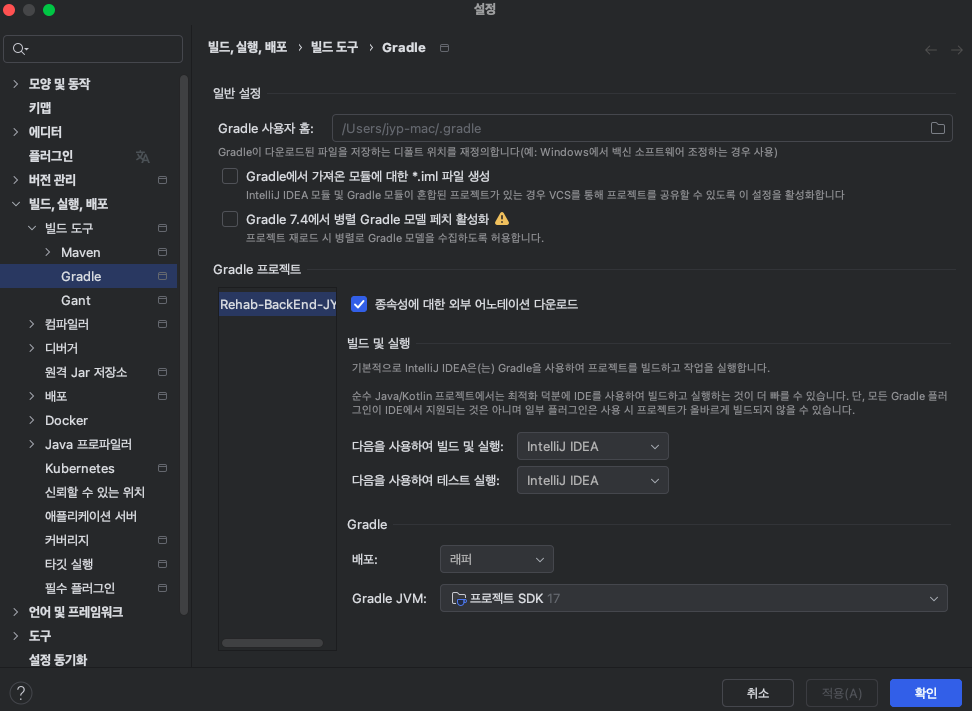Select 플러그인 in the settings tree
The width and height of the screenshot is (972, 711).
(51, 156)
